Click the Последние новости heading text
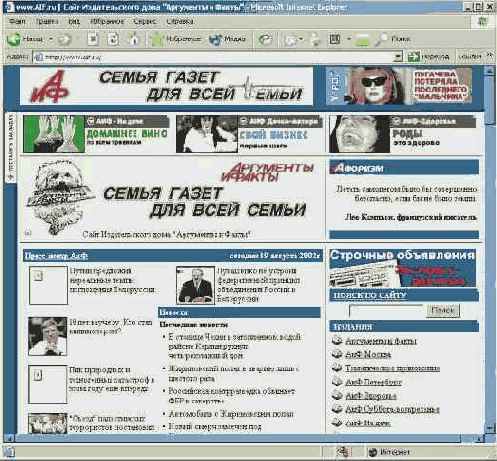The image size is (497, 461). (x=194, y=324)
